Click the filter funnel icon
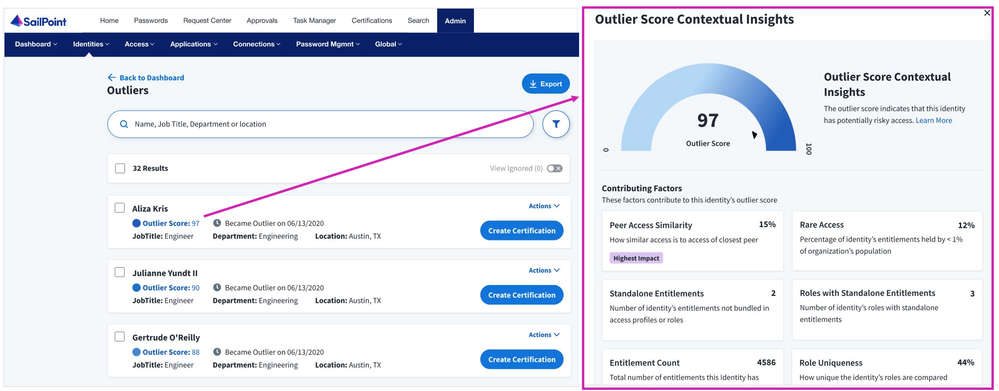Viewport: 999px width, 391px height. 556,125
